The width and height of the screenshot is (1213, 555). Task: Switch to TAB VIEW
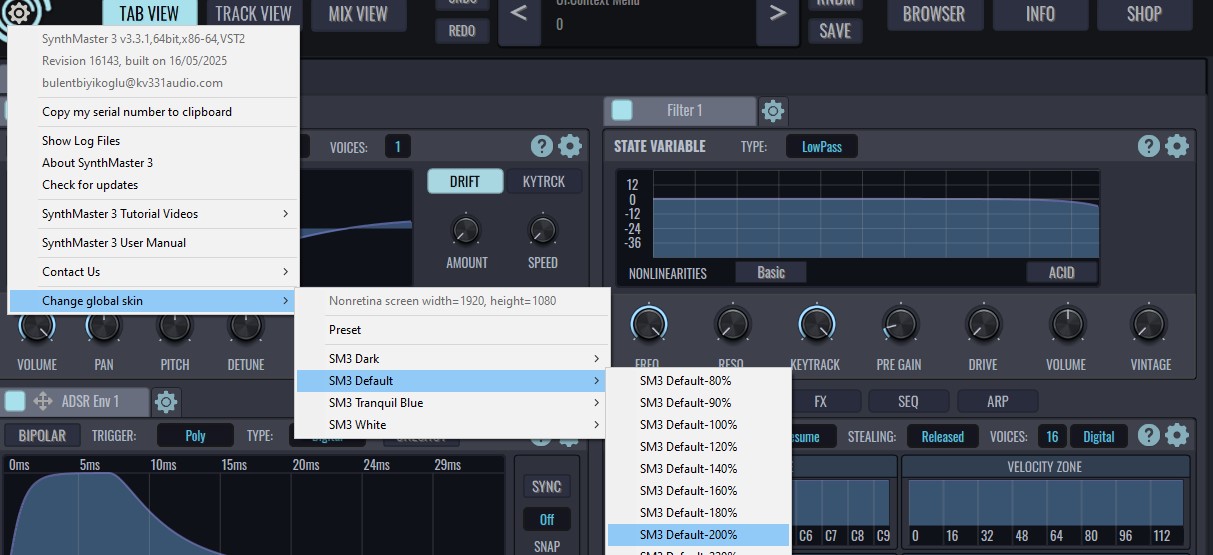(149, 14)
